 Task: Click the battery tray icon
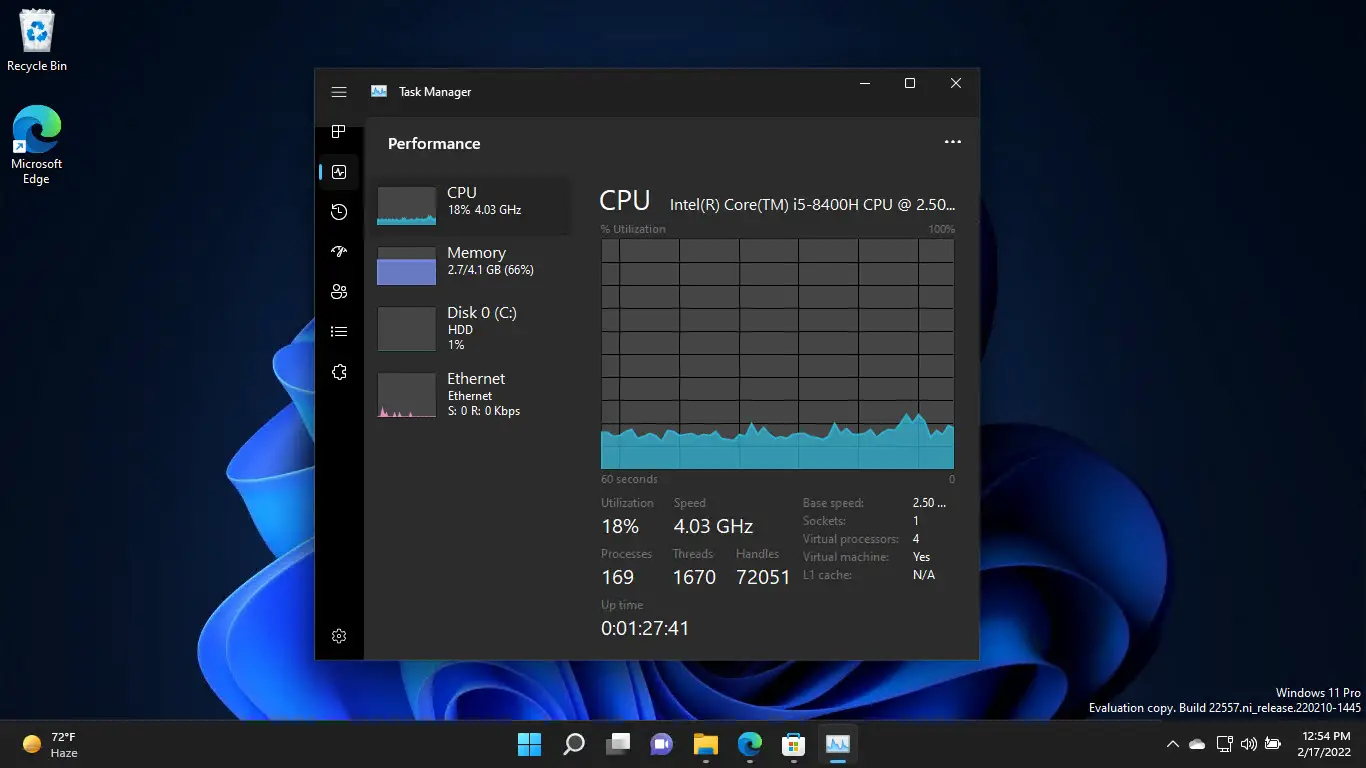tap(1273, 744)
